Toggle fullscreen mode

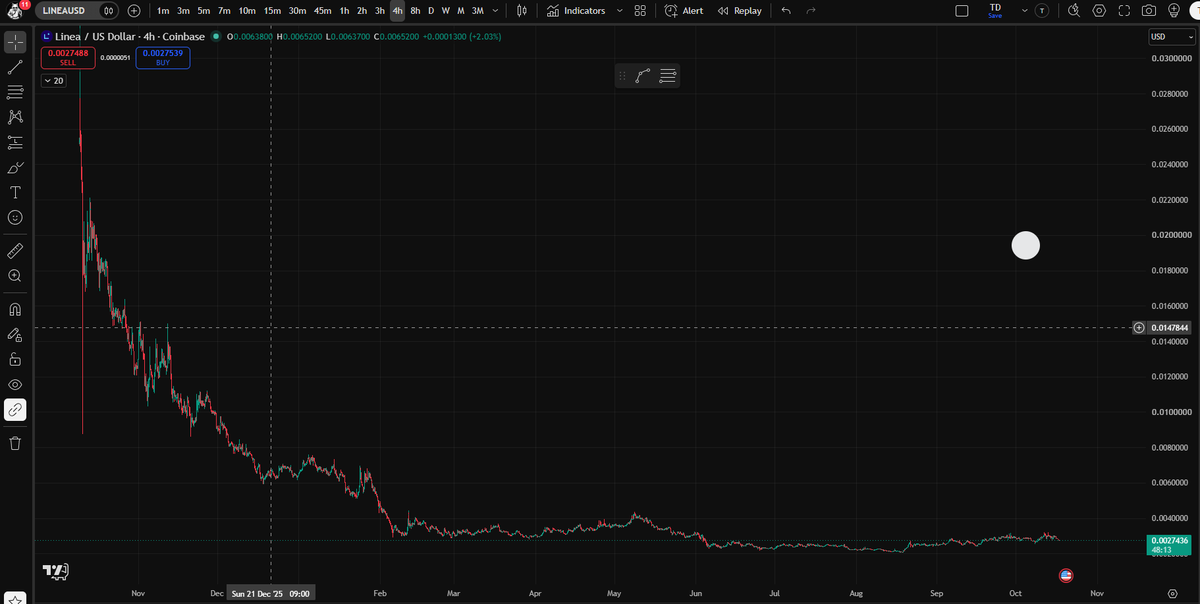[1124, 10]
